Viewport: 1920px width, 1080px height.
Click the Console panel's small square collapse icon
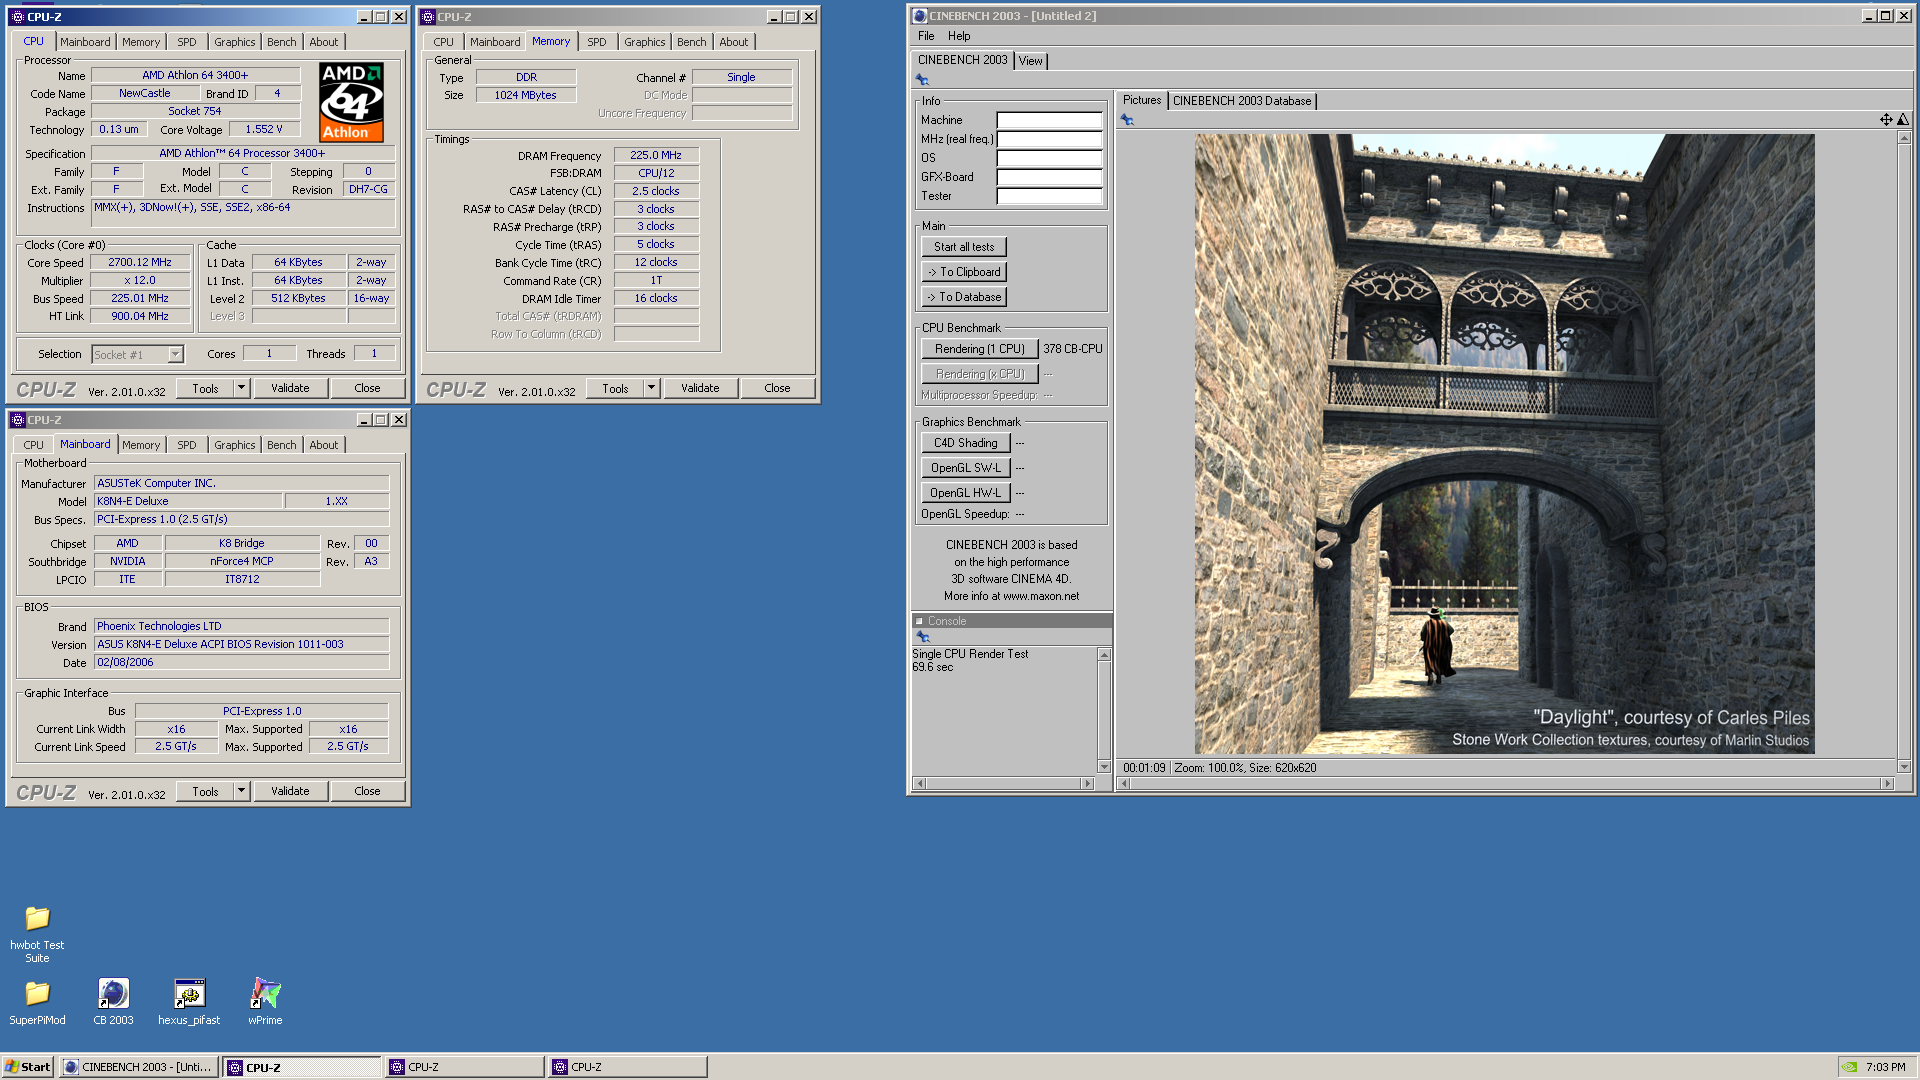pos(919,621)
